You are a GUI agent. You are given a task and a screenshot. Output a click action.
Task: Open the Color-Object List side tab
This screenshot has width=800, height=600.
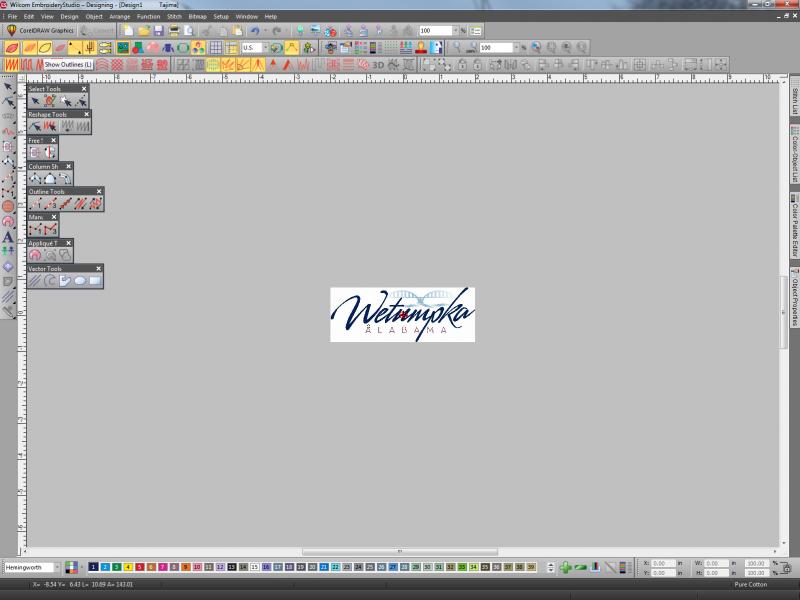pyautogui.click(x=795, y=156)
